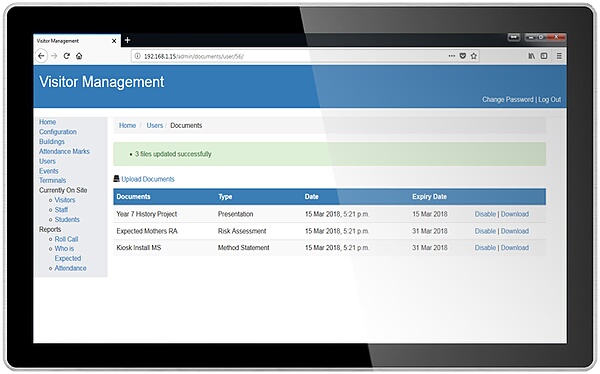Open page actions three-dot menu
Viewport: 600px width, 374px height.
452,56
